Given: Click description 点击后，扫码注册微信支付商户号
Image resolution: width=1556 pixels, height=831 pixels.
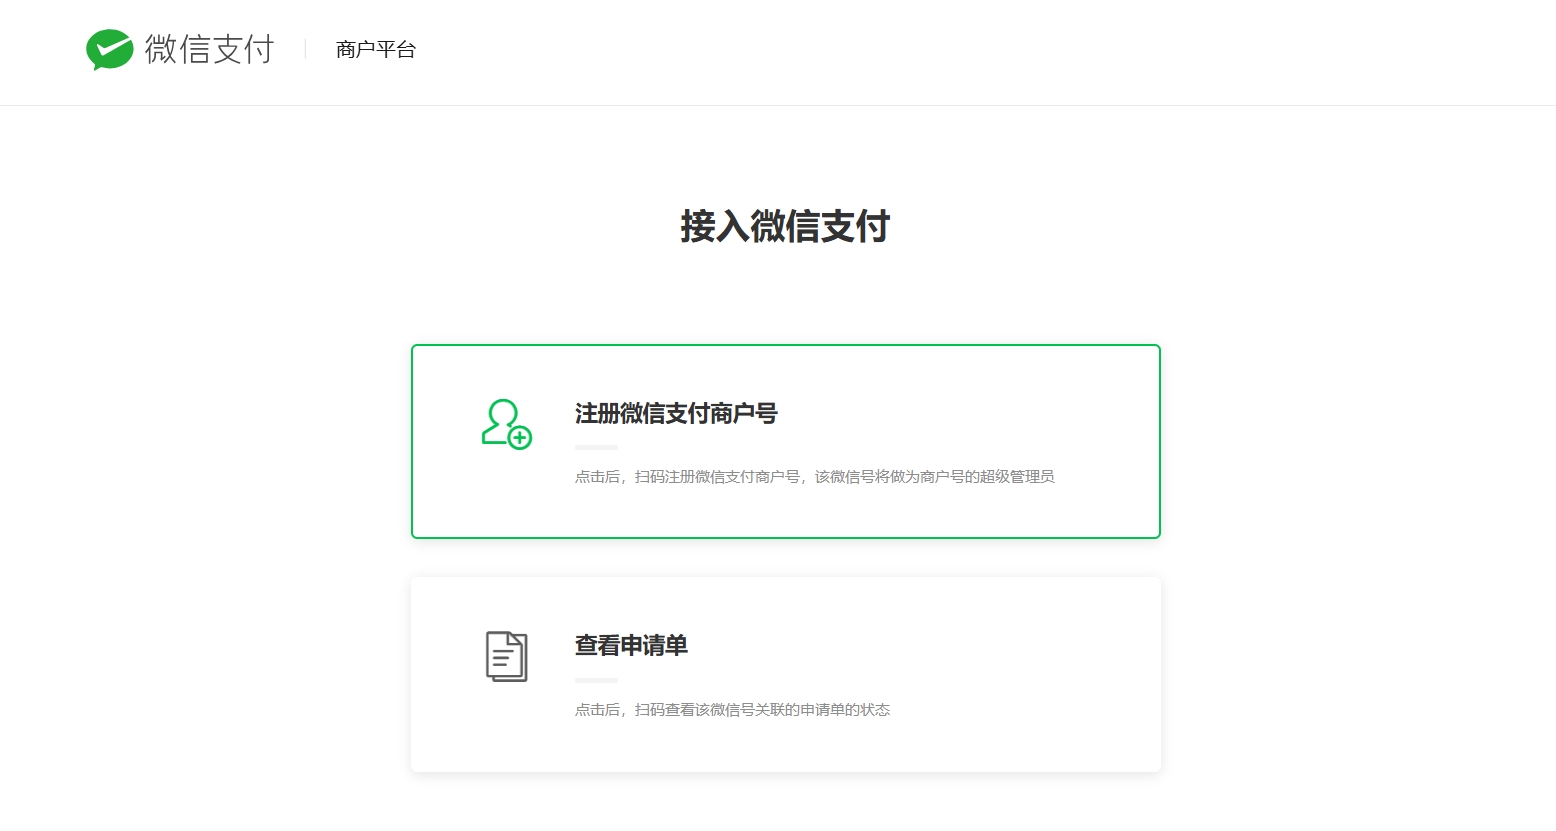Looking at the screenshot, I should point(814,477).
